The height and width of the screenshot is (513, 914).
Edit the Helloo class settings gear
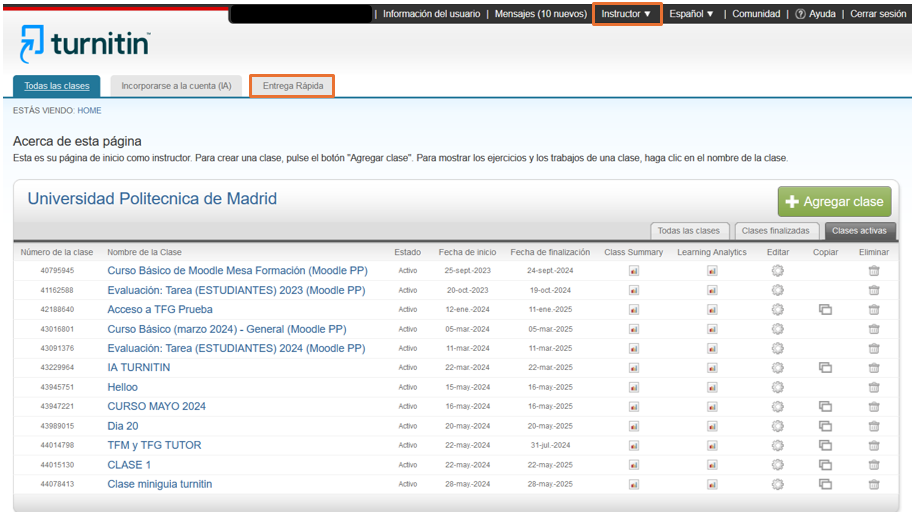pos(778,387)
